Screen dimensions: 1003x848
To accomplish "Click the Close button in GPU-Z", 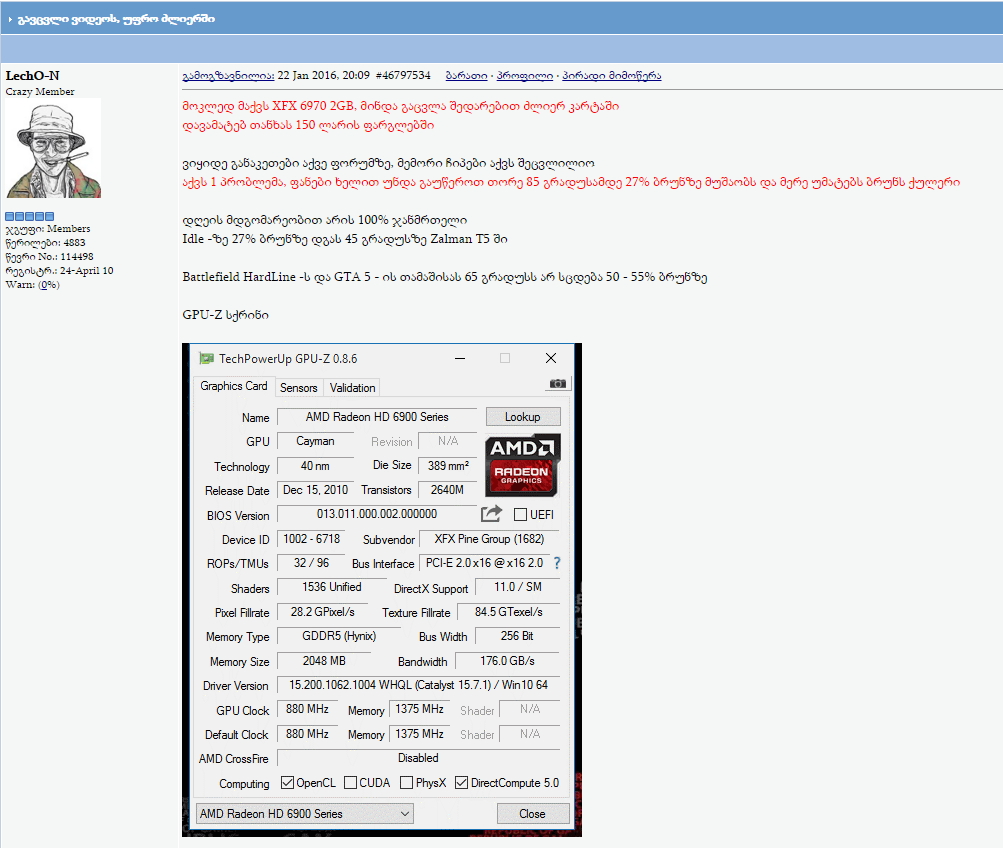I will pyautogui.click(x=533, y=813).
